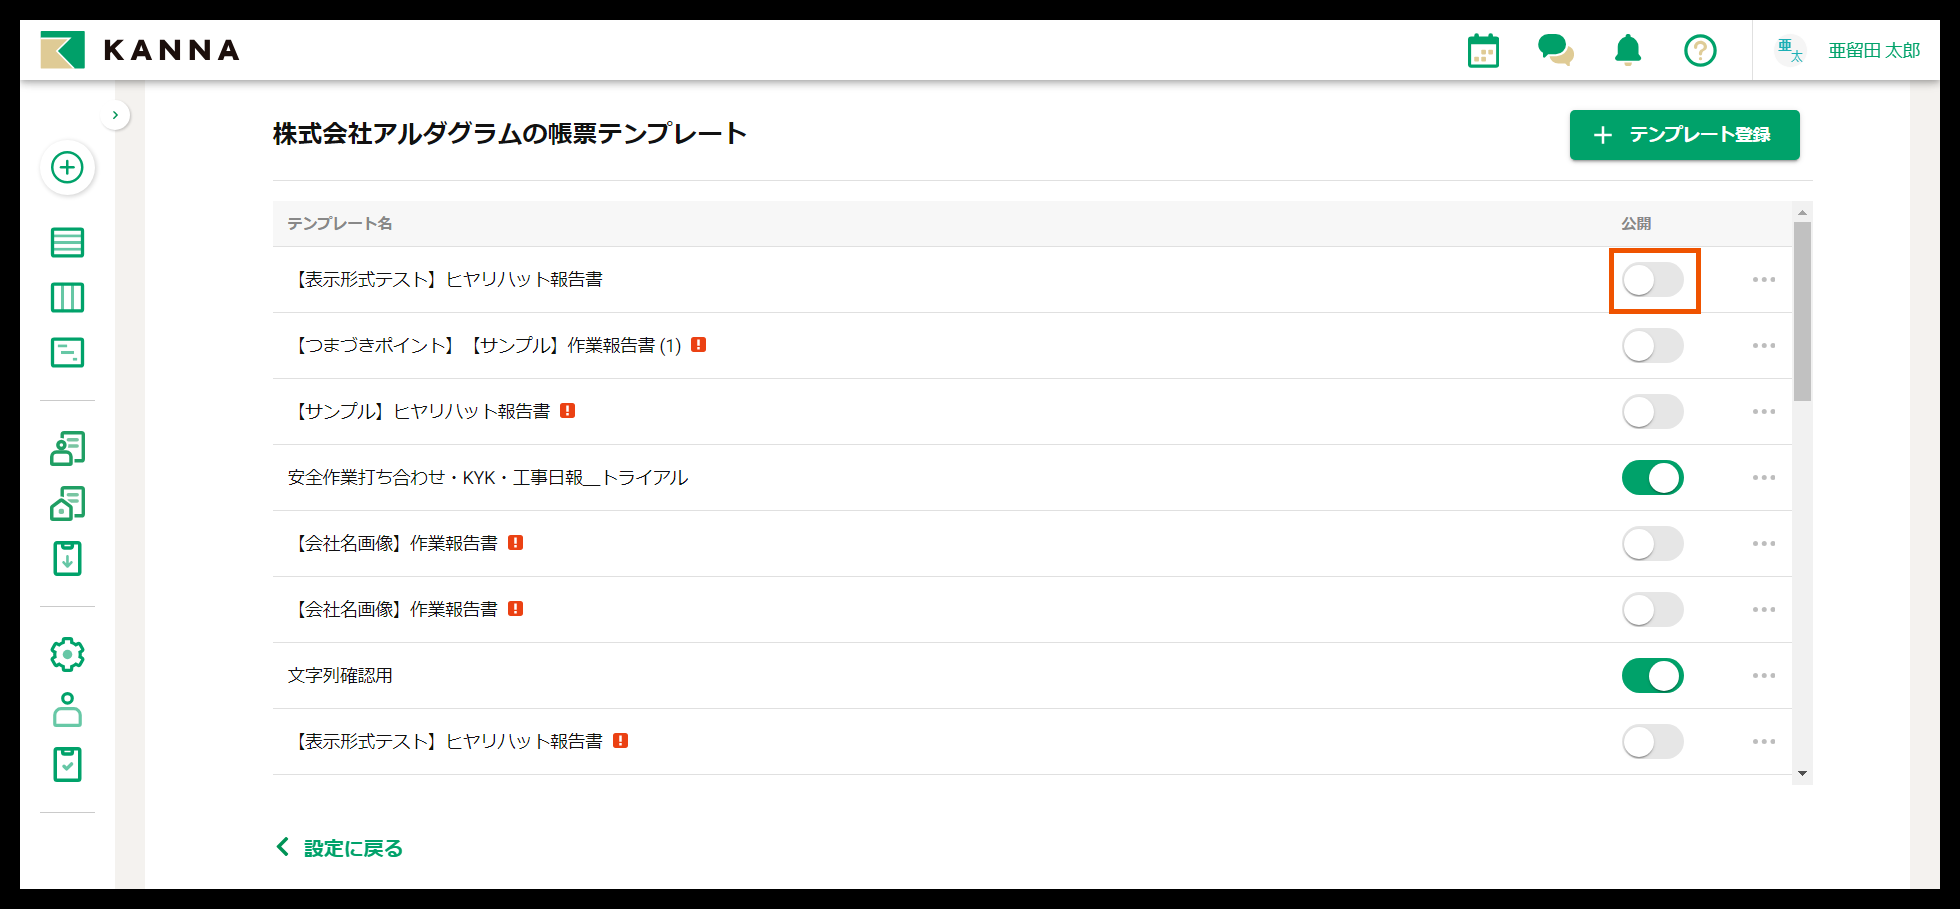Click the notification bell icon
The width and height of the screenshot is (1960, 909).
coord(1628,50)
